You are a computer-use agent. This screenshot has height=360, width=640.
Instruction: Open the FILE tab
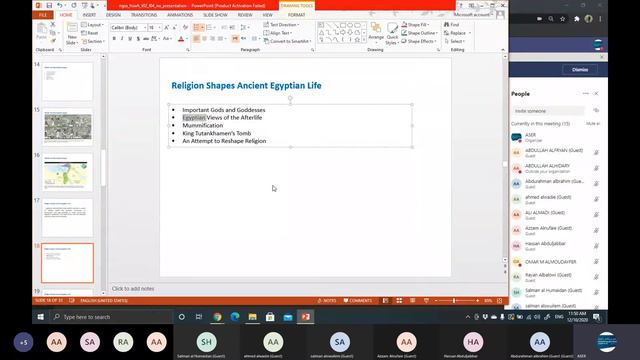click(43, 15)
